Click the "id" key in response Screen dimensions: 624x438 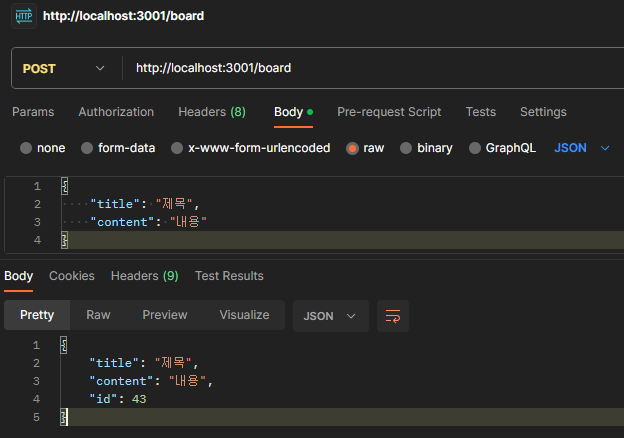(103, 399)
